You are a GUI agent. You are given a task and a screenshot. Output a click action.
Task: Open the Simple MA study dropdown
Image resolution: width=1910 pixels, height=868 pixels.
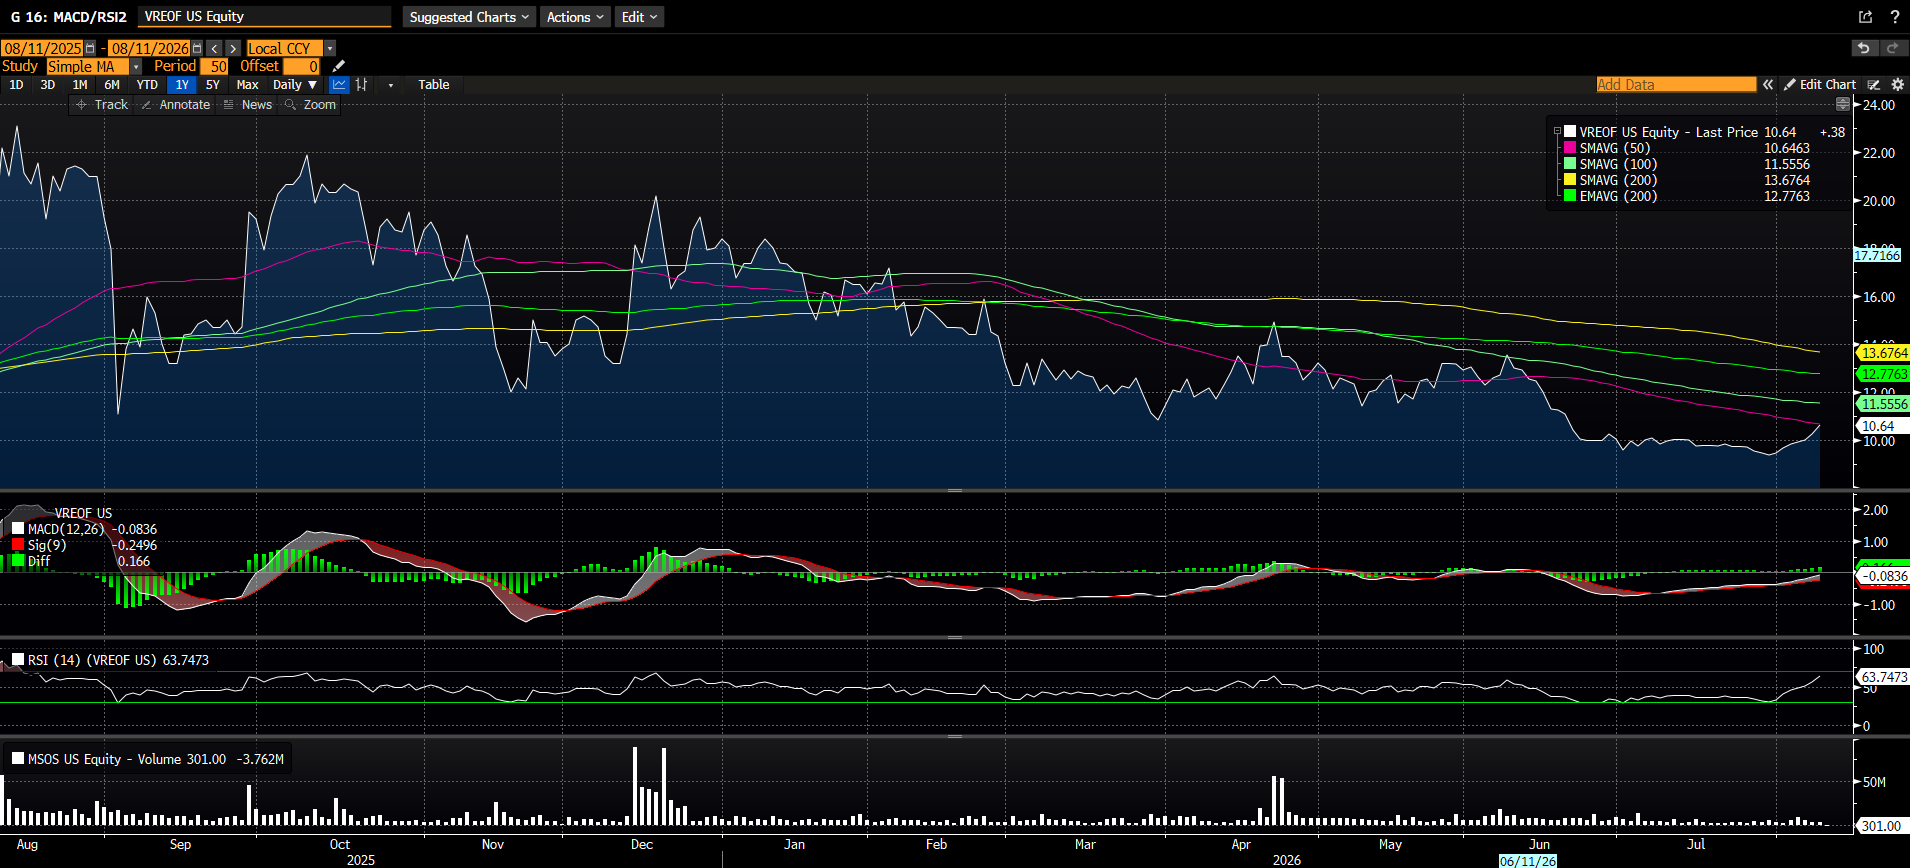tap(94, 66)
